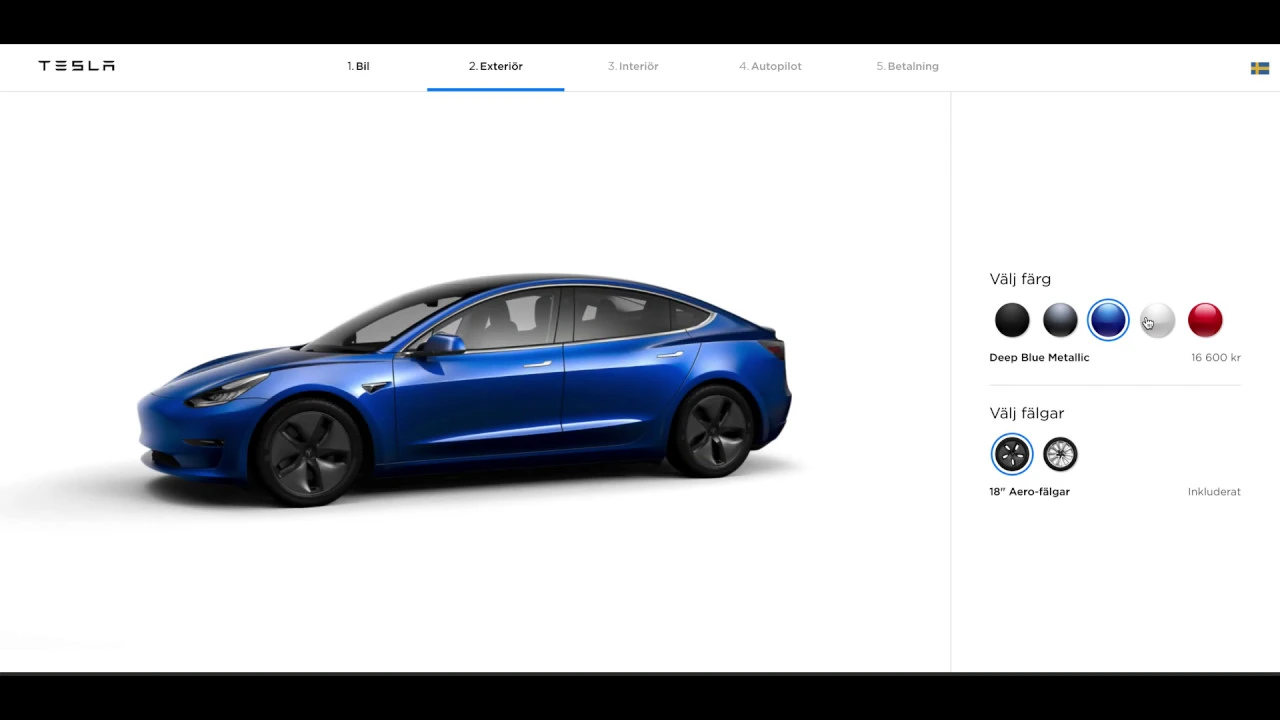Click the Välj fälgar heading
The height and width of the screenshot is (720, 1280).
click(1026, 413)
